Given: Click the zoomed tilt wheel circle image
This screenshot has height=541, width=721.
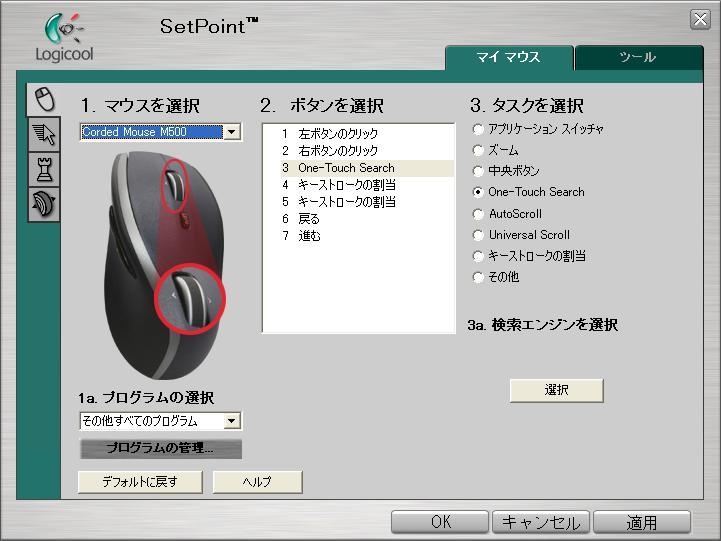Looking at the screenshot, I should (189, 298).
